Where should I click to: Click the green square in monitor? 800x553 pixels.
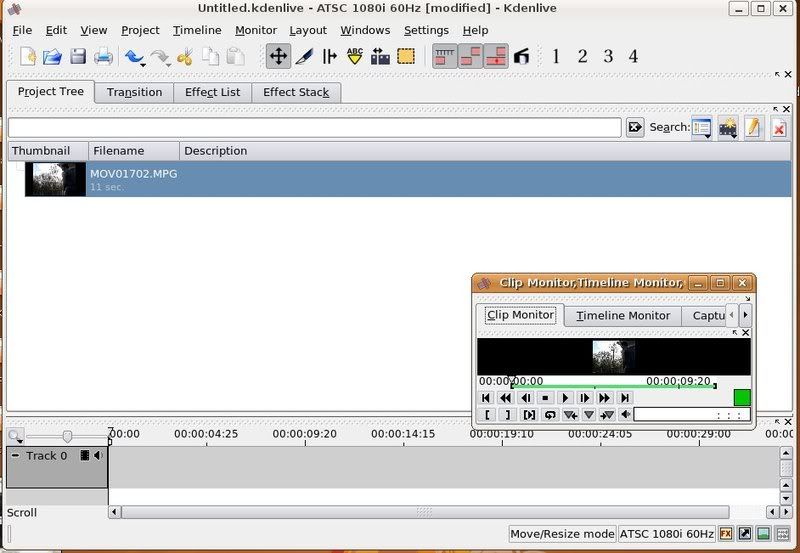point(742,397)
